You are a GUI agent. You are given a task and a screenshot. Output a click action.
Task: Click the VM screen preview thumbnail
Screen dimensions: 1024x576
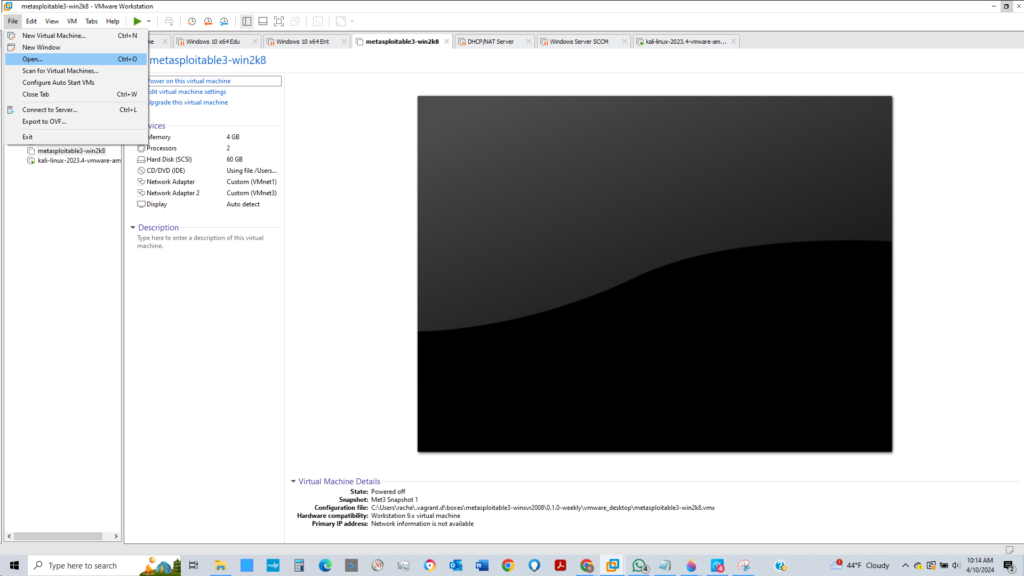click(x=654, y=274)
